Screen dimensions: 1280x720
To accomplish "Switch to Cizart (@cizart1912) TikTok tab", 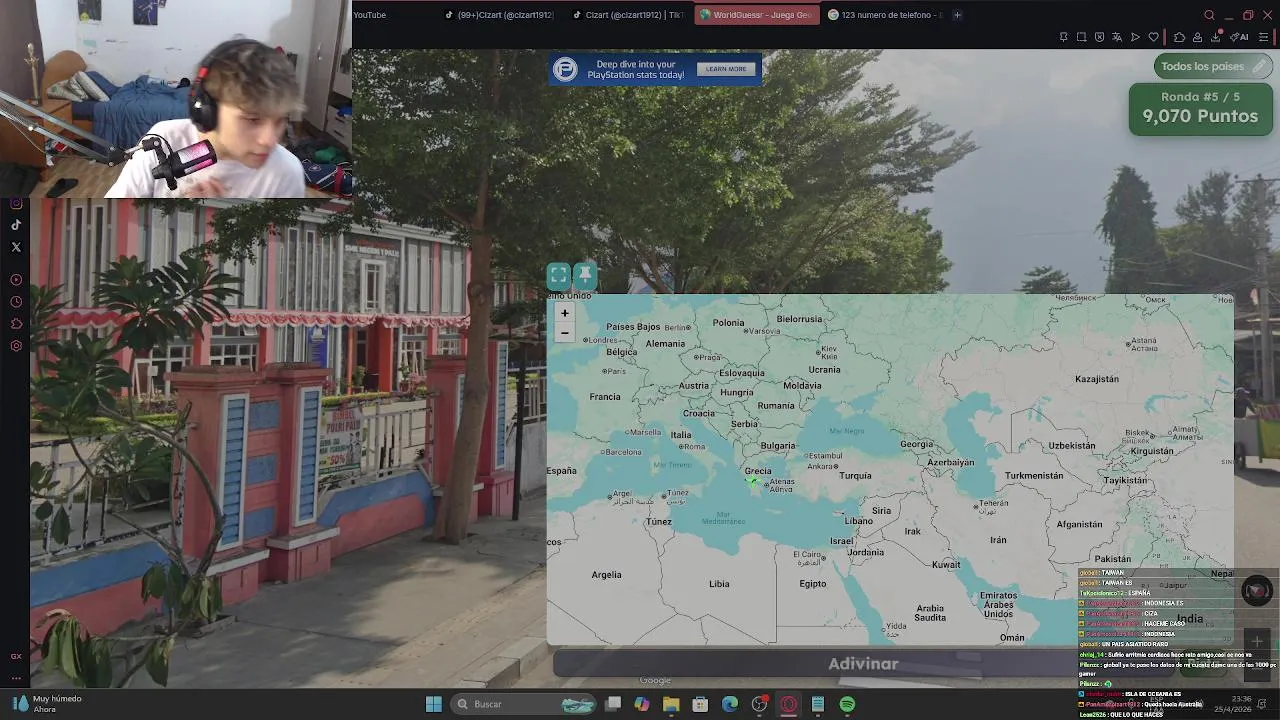I will [x=627, y=15].
